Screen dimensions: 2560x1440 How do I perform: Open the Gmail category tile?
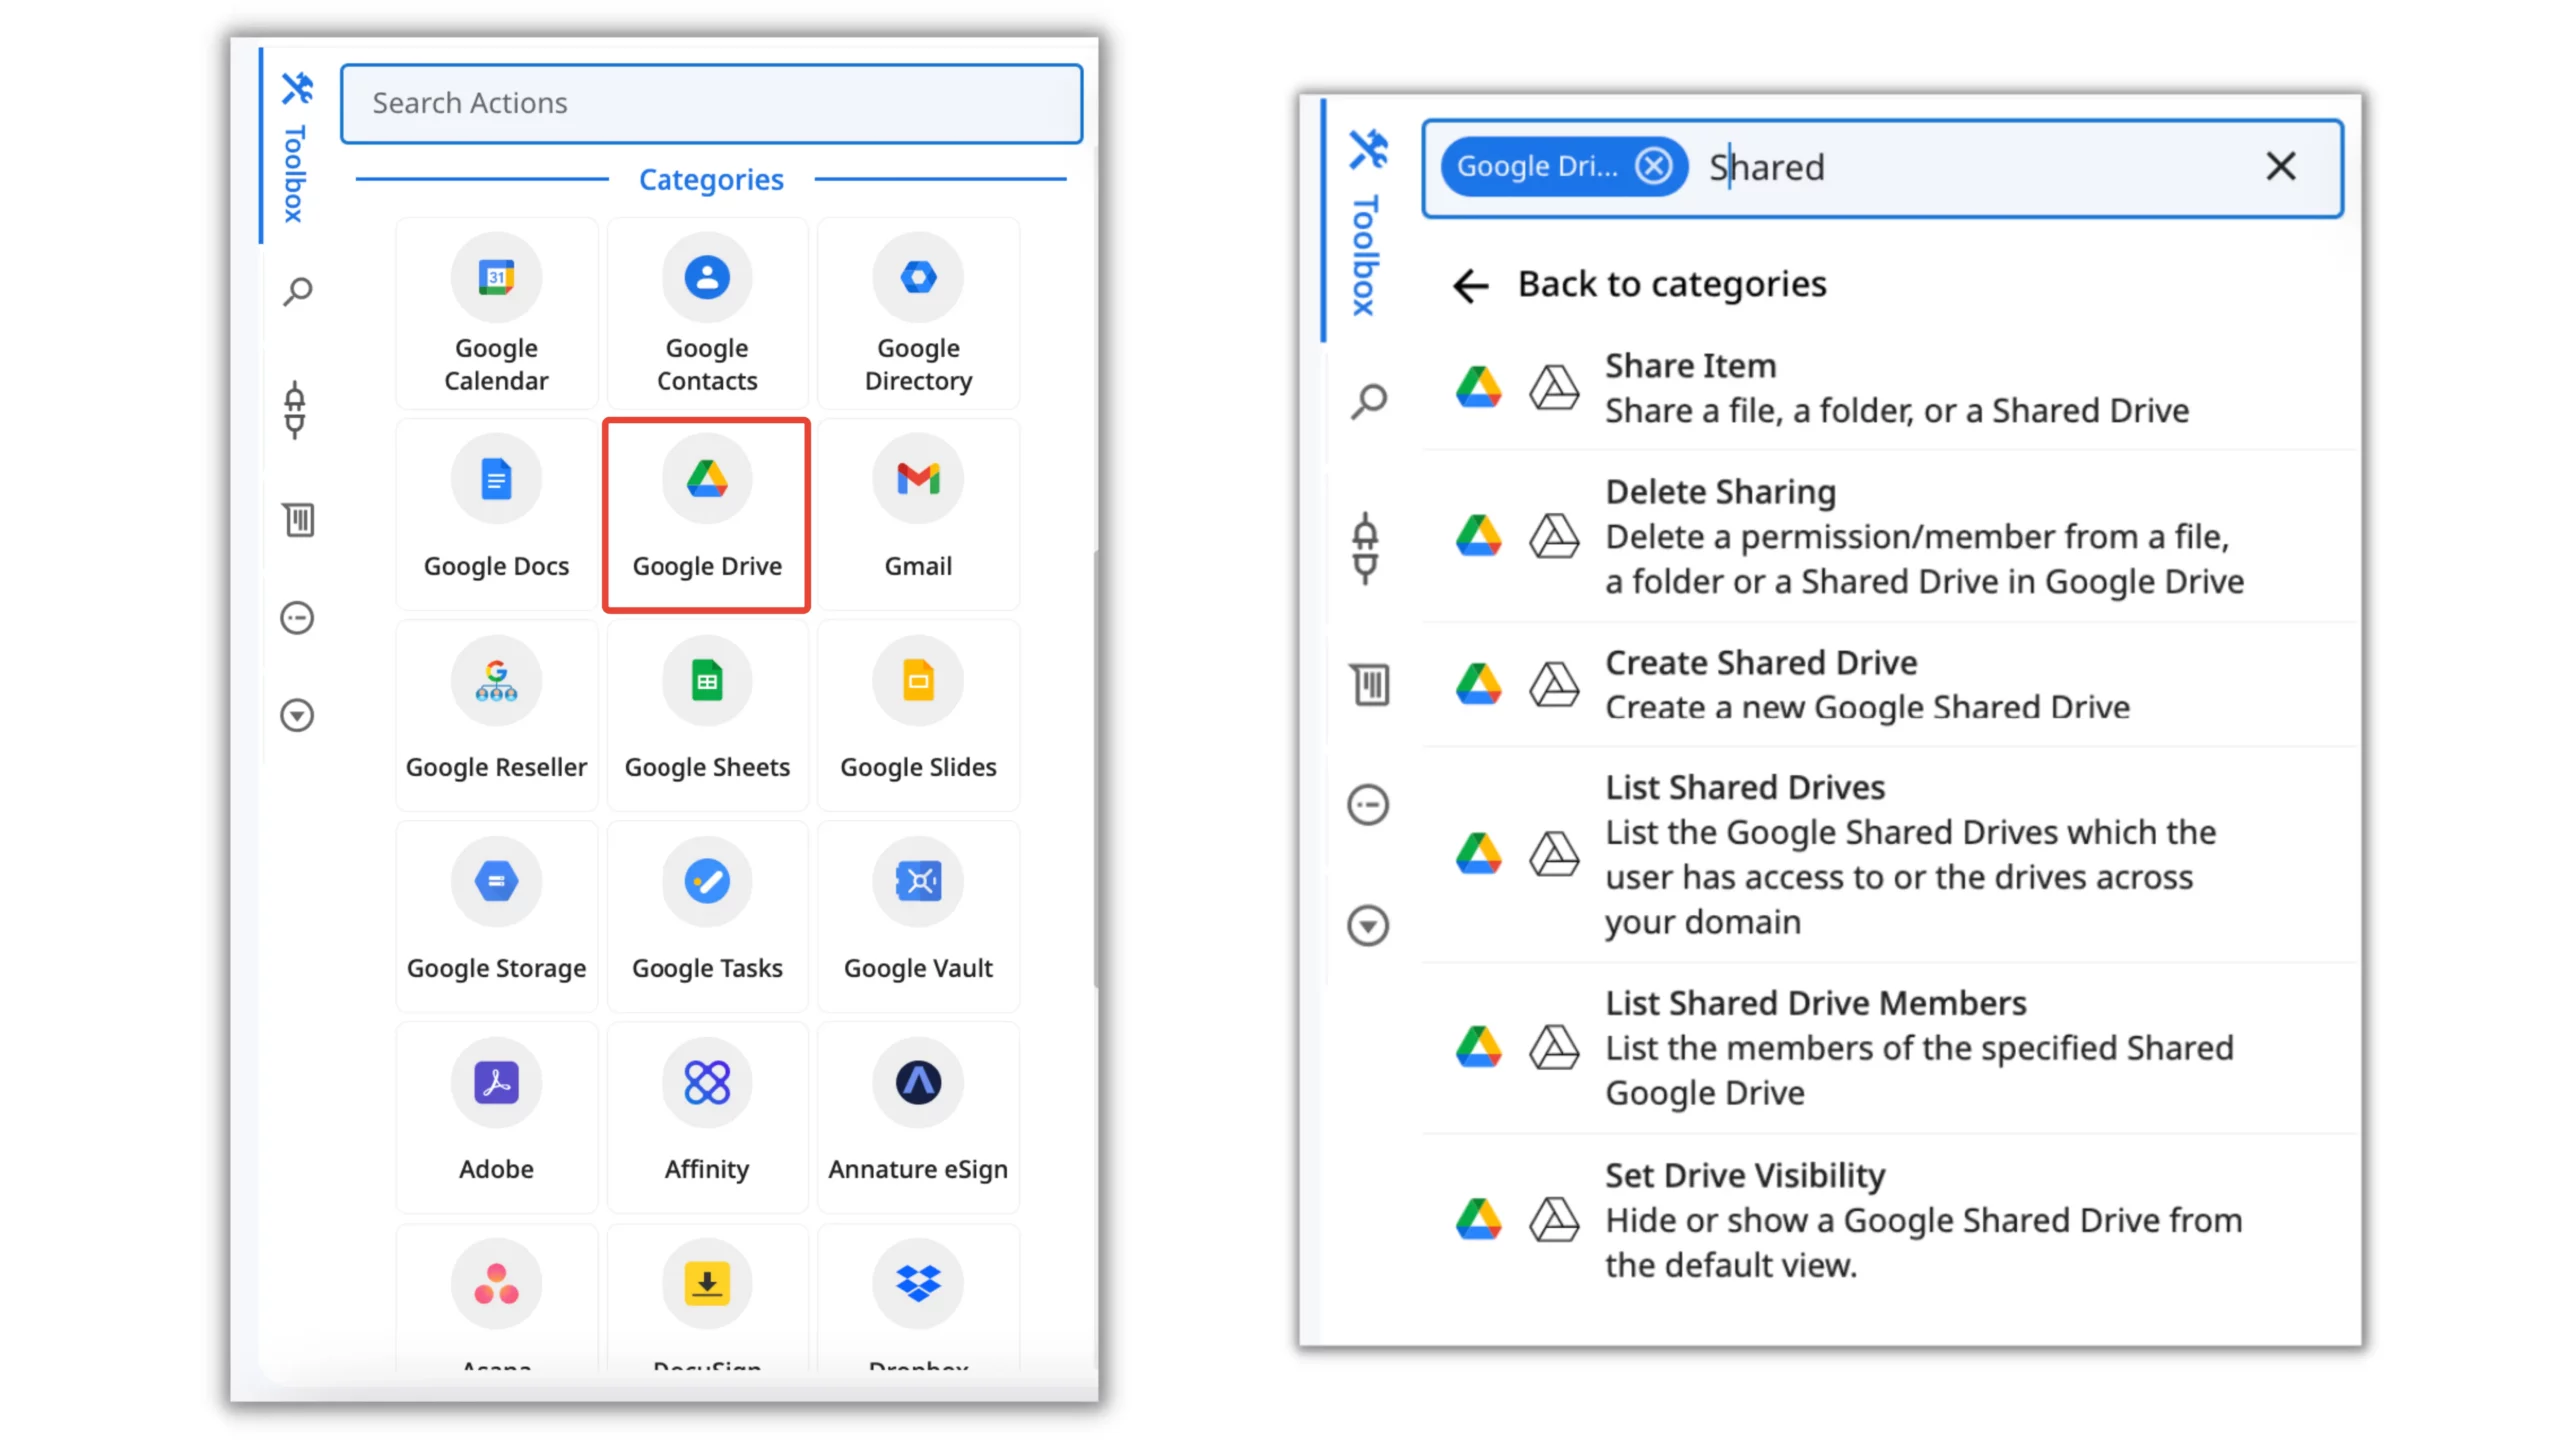tap(917, 514)
